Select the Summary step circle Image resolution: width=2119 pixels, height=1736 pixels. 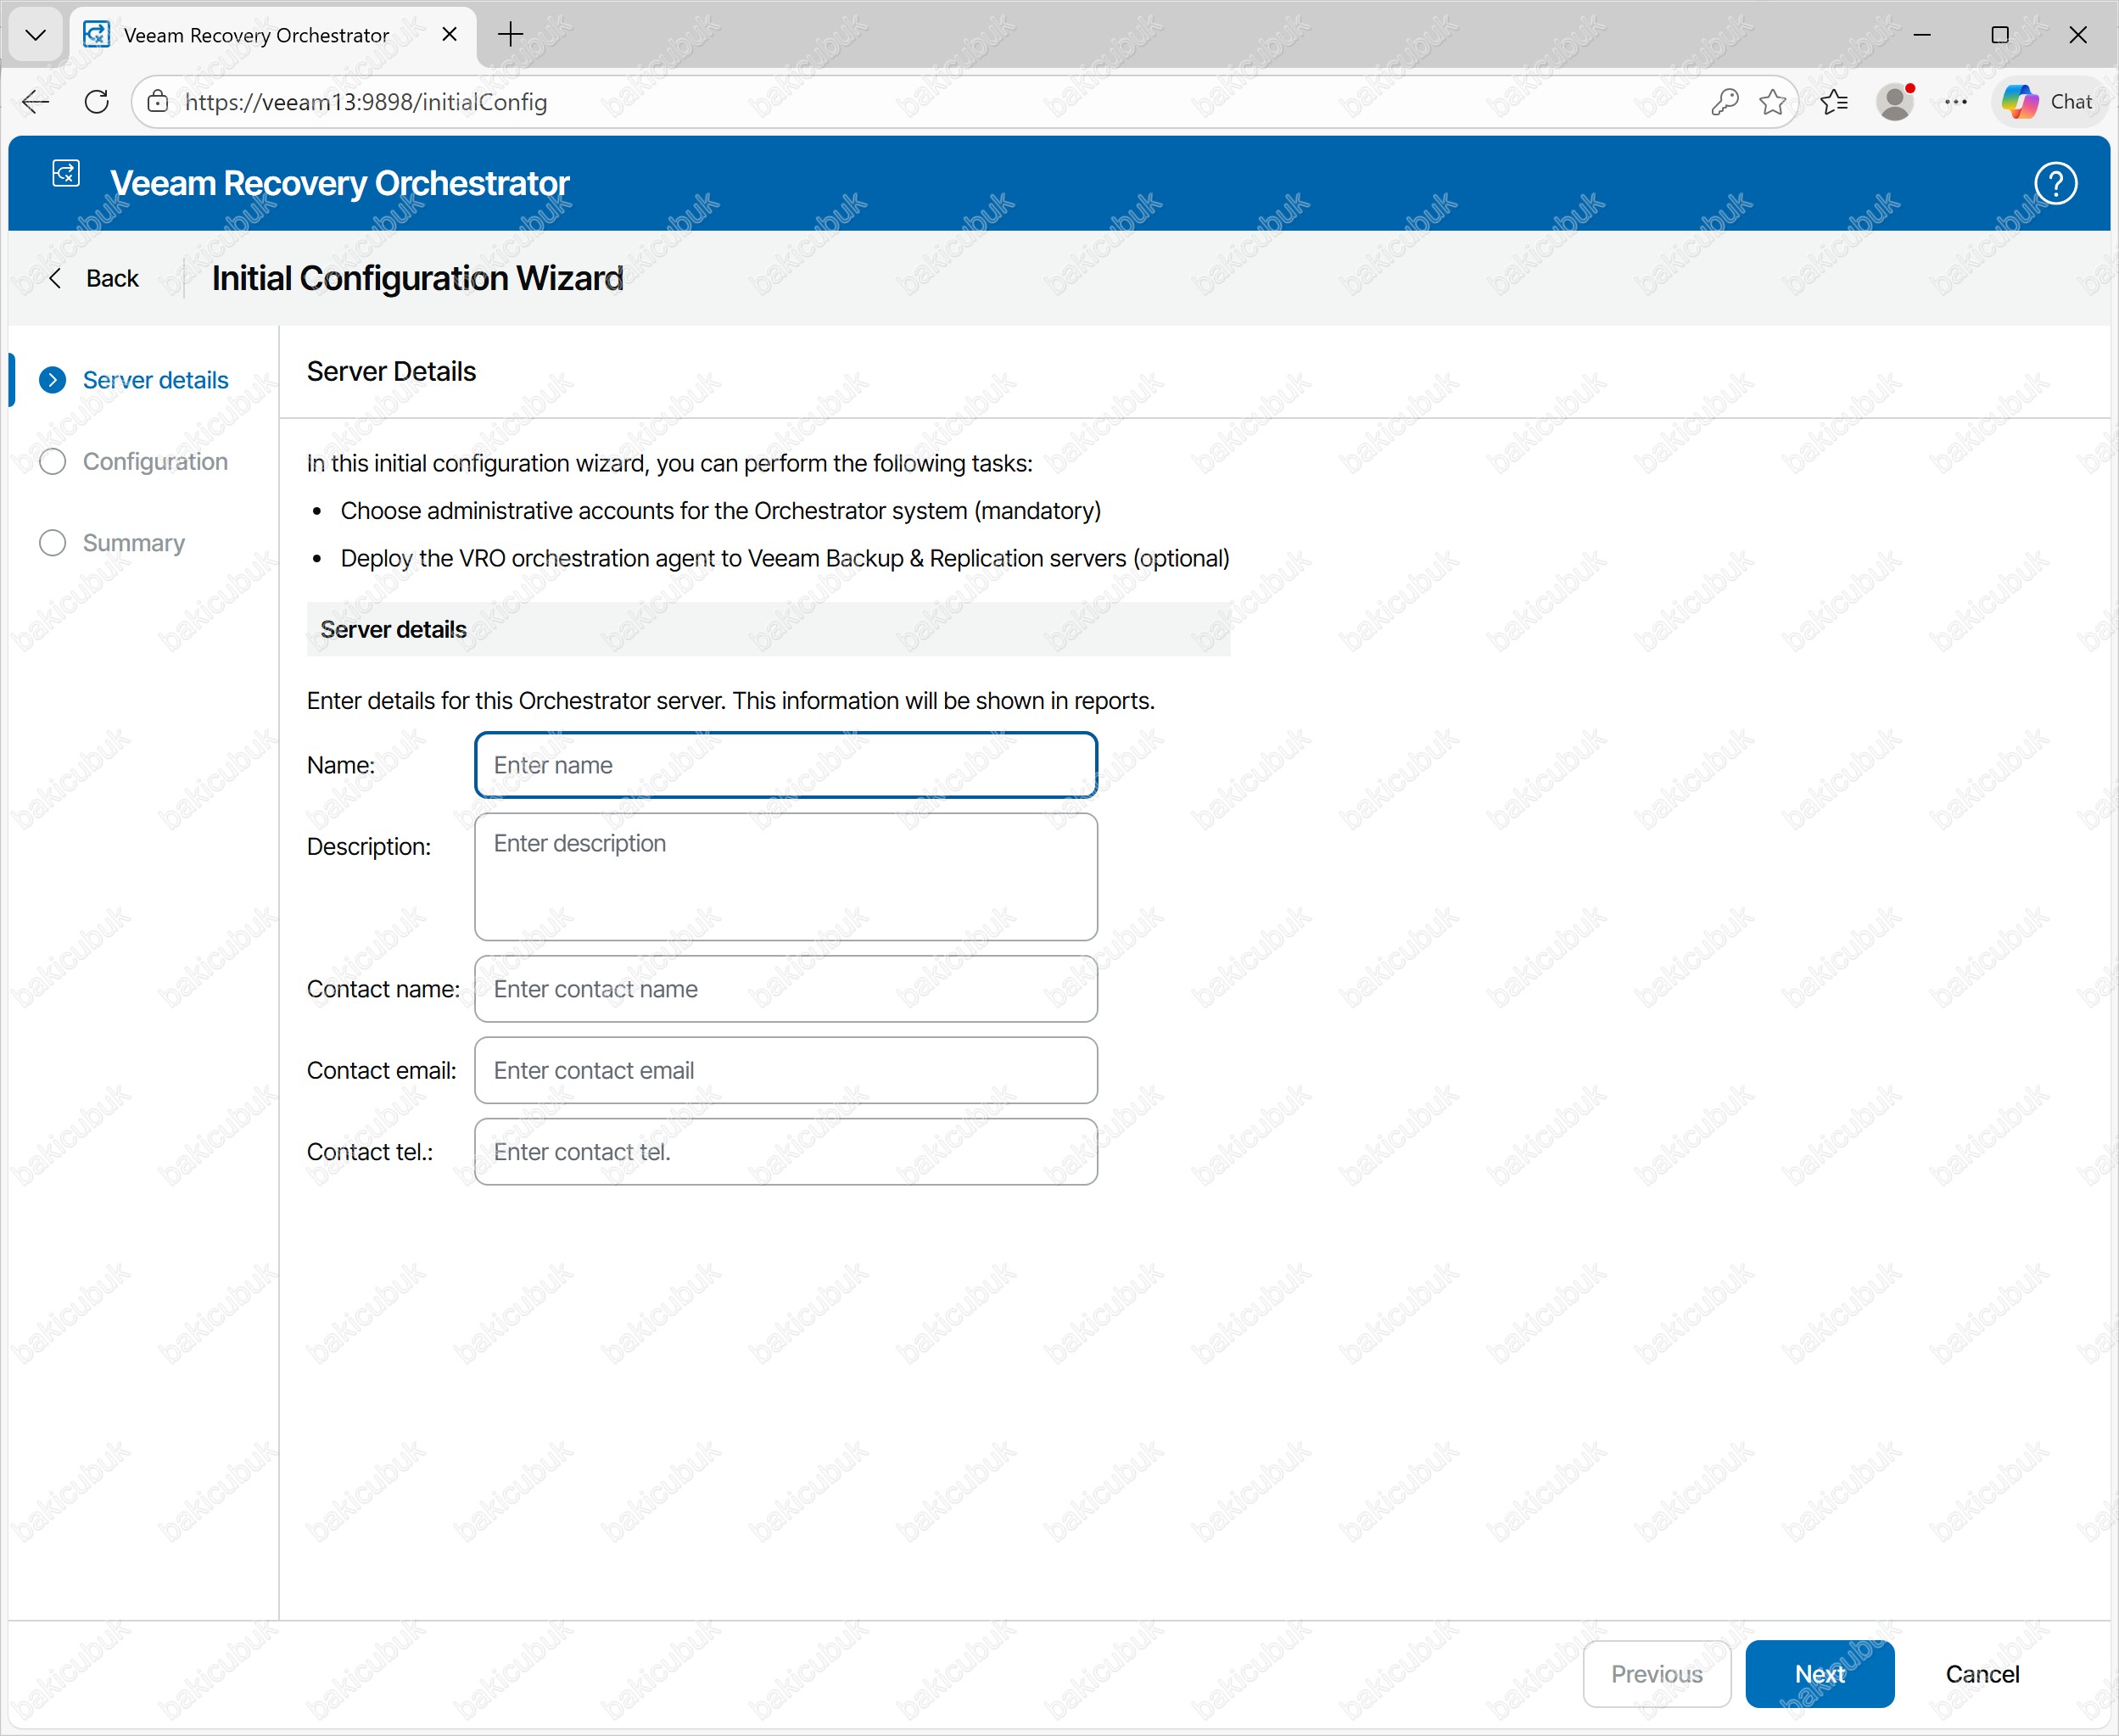click(53, 543)
